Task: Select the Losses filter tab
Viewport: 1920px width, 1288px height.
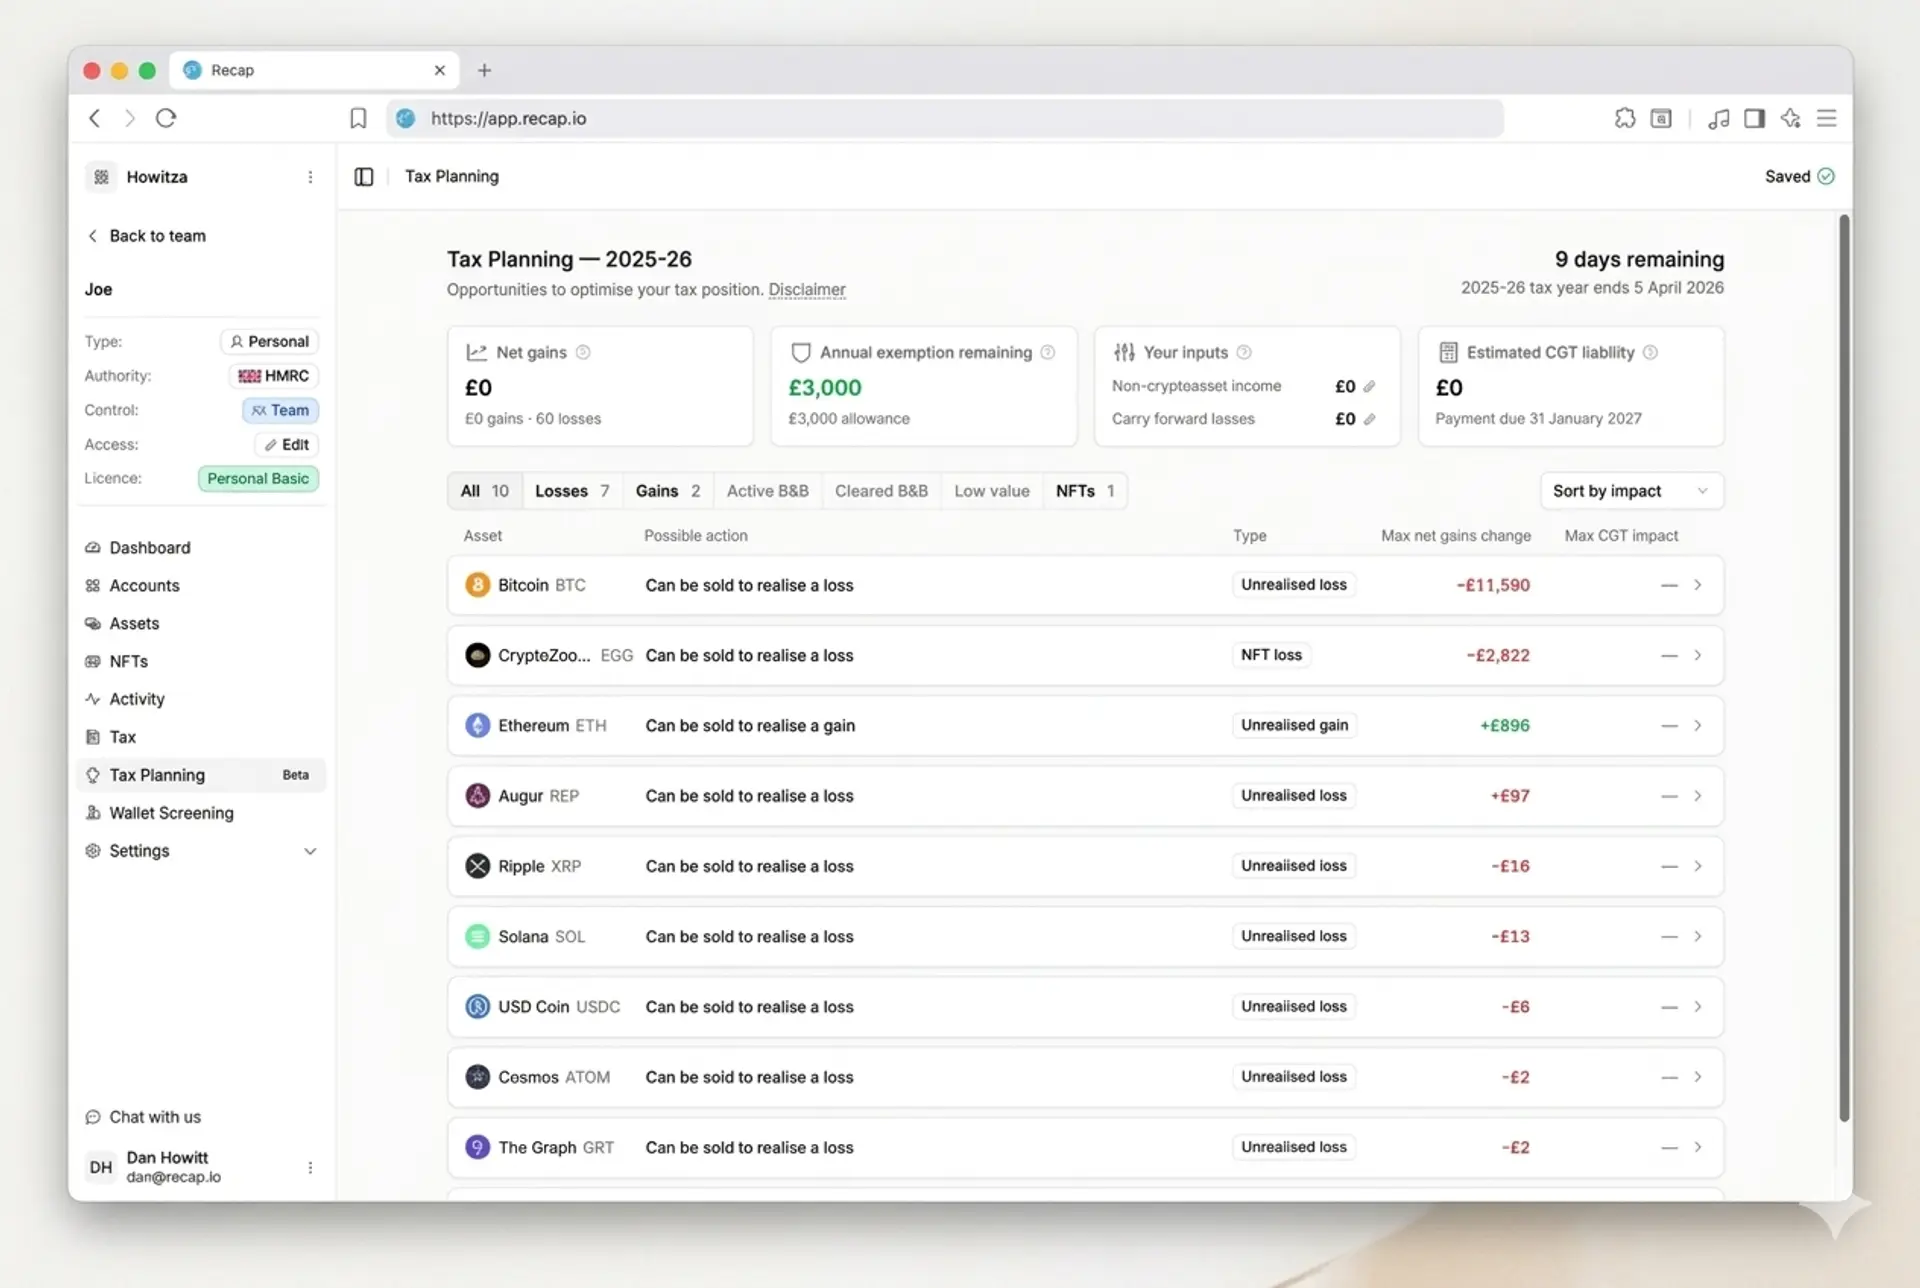Action: 572,491
